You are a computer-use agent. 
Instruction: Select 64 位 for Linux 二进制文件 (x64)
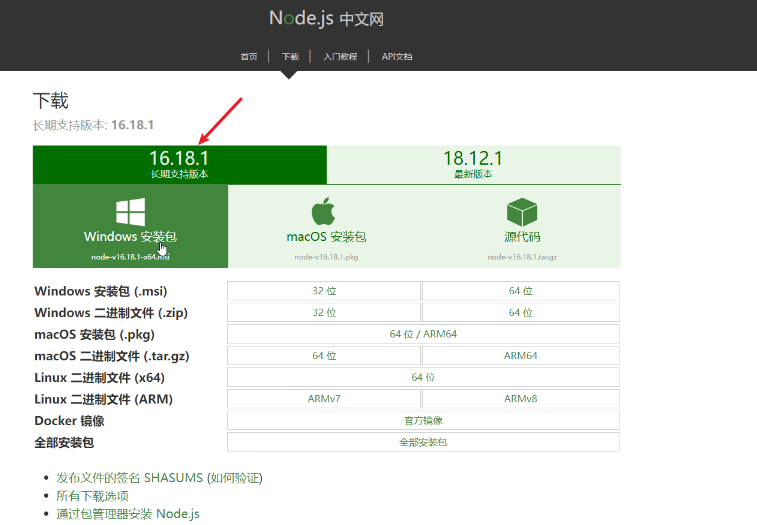click(423, 377)
